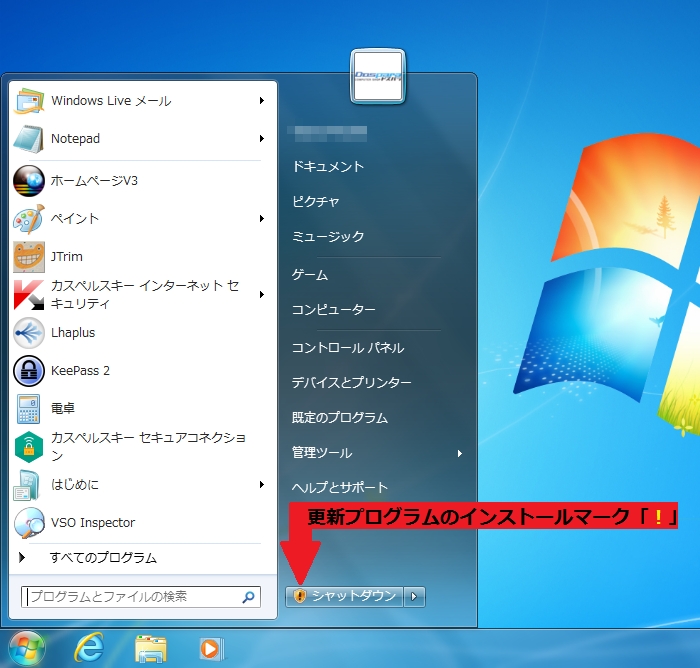Expand はじめに submenu arrow
700x668 pixels.
pos(262,485)
